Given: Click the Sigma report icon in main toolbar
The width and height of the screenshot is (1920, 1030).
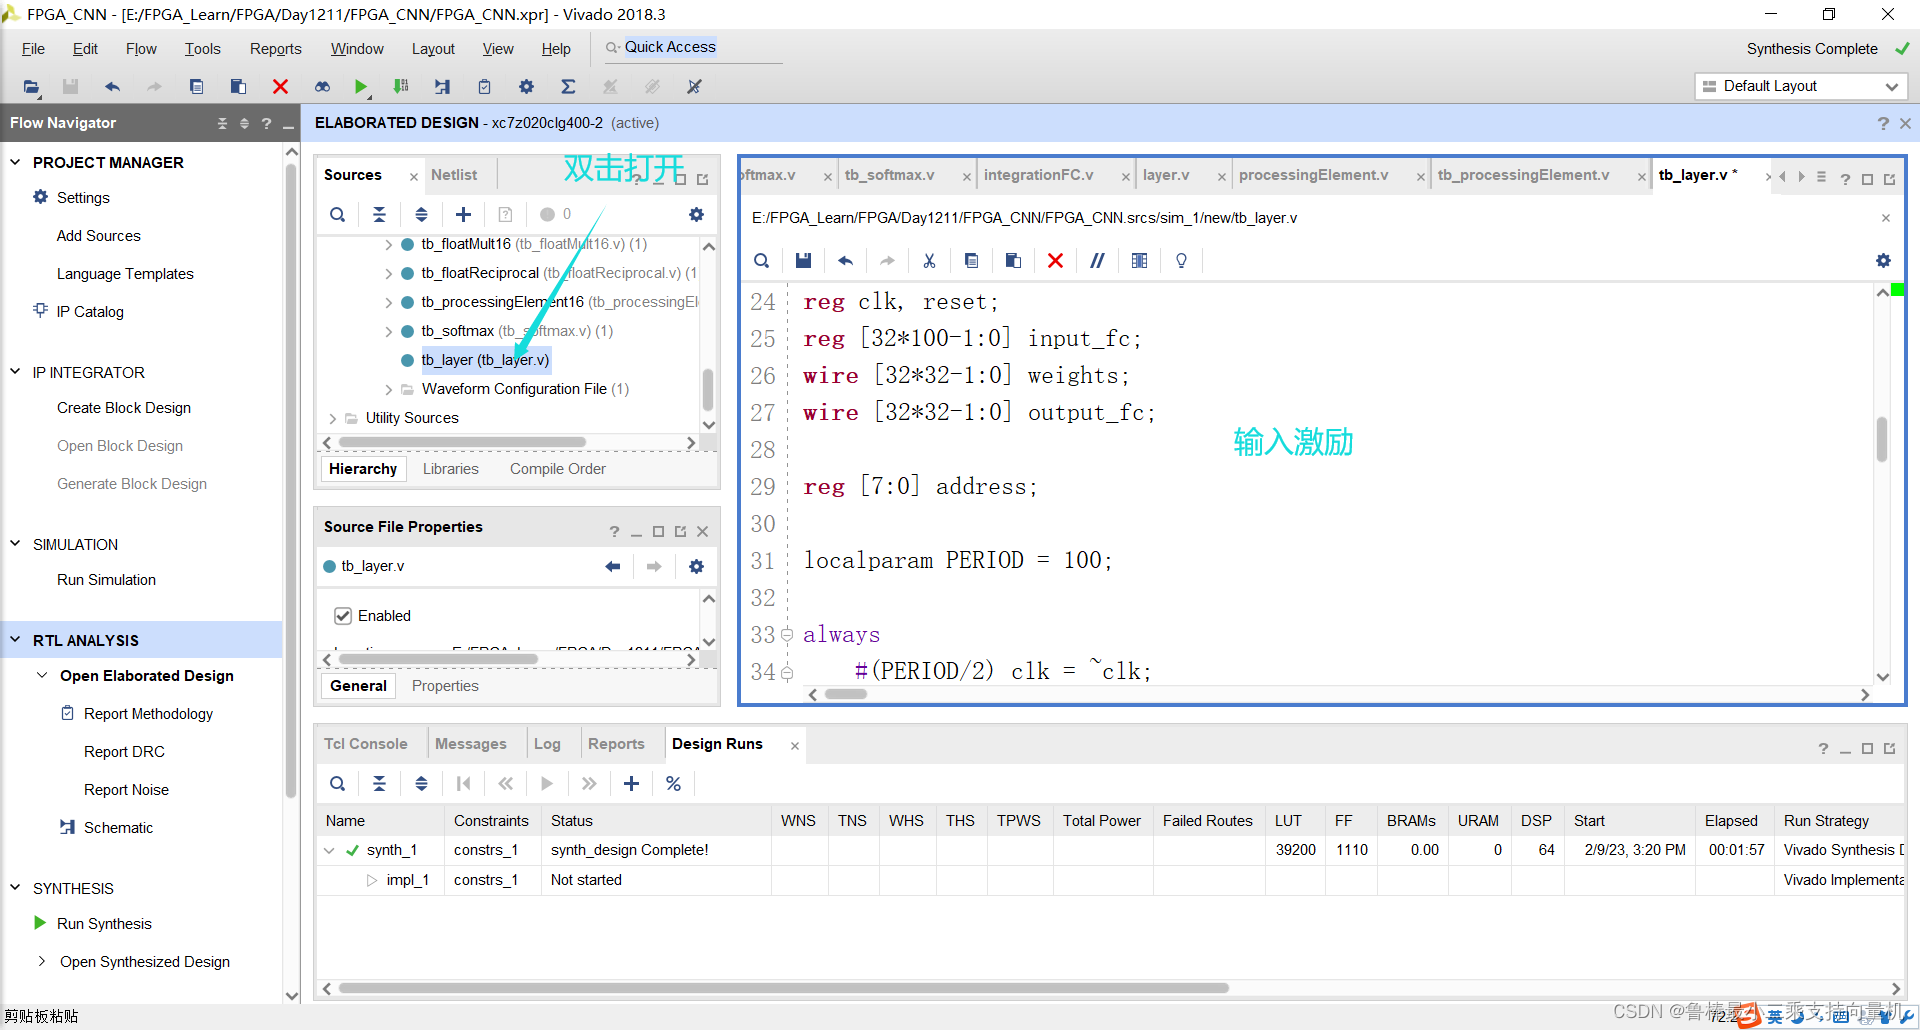Looking at the screenshot, I should point(568,87).
